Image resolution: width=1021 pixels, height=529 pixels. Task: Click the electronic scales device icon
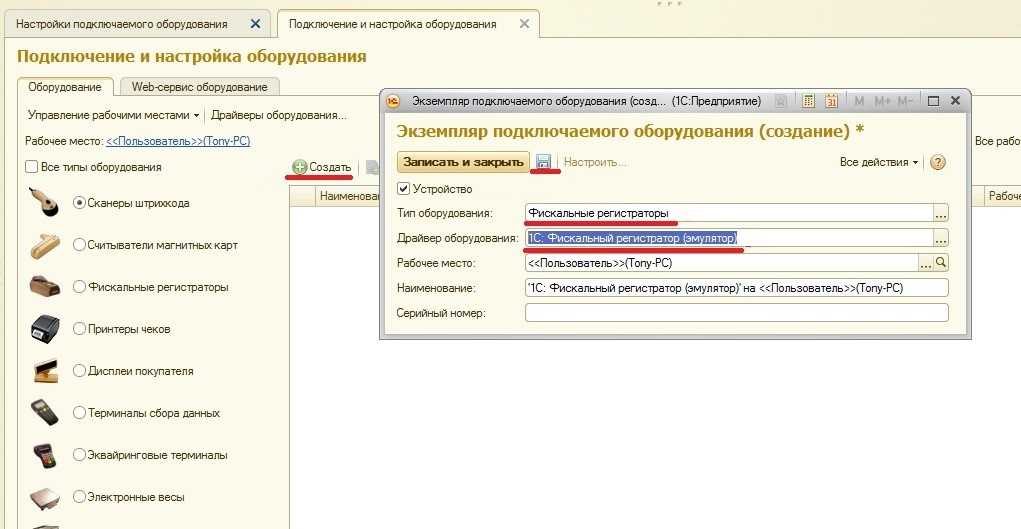click(x=45, y=497)
